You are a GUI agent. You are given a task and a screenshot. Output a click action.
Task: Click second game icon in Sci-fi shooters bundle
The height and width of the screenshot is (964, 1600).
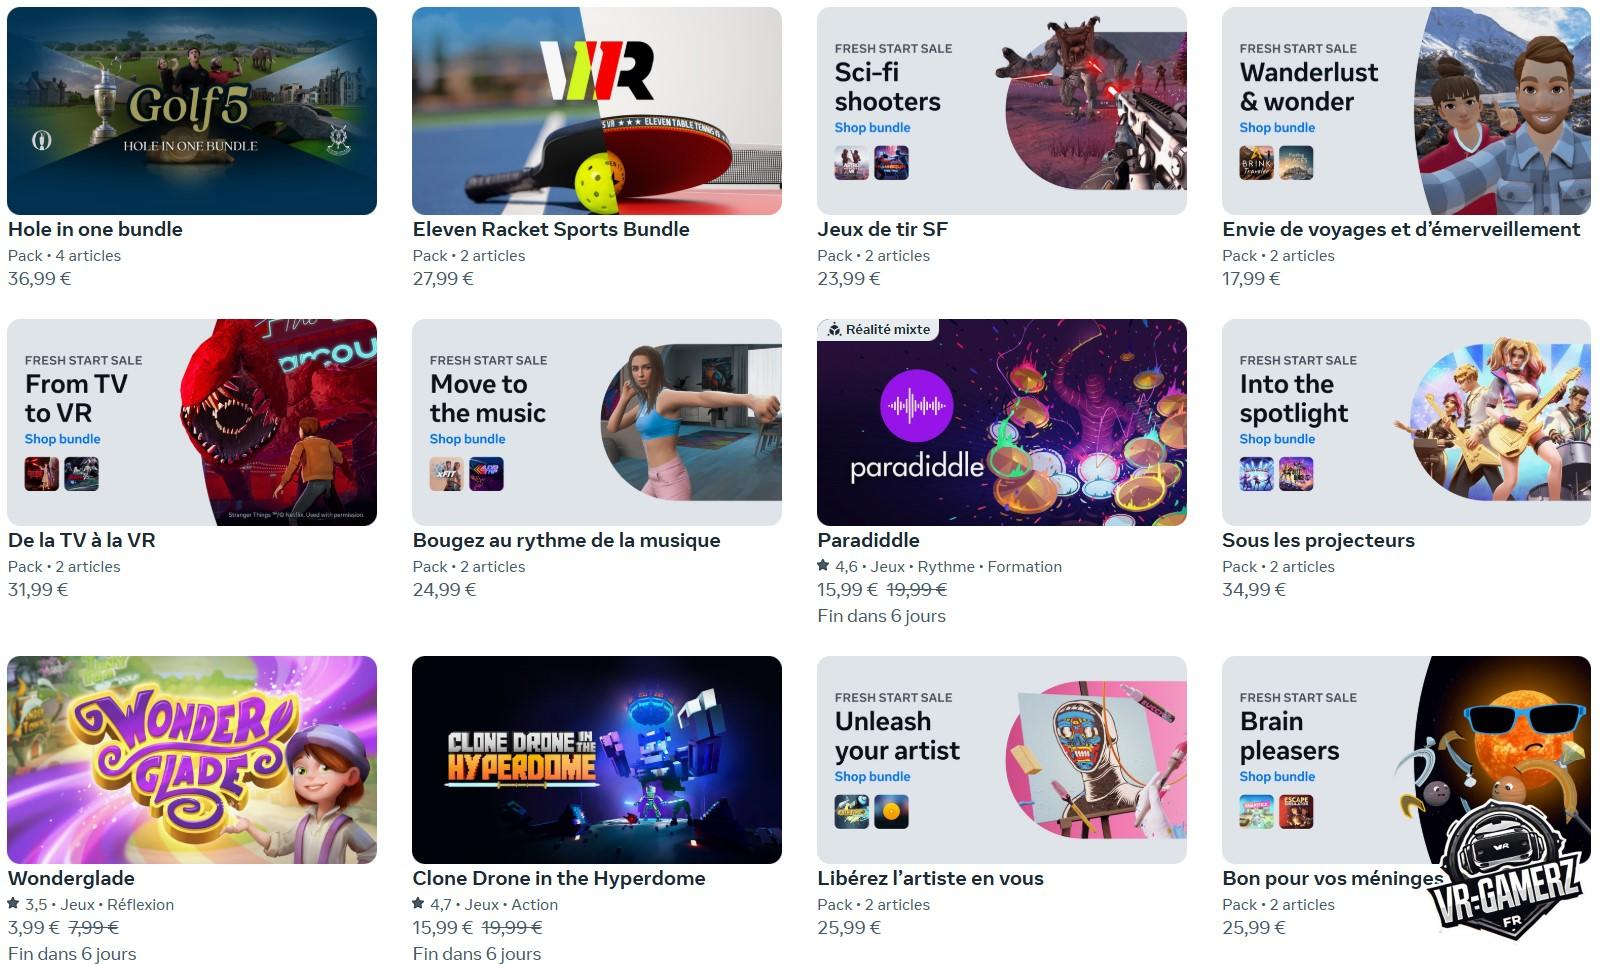coord(891,162)
